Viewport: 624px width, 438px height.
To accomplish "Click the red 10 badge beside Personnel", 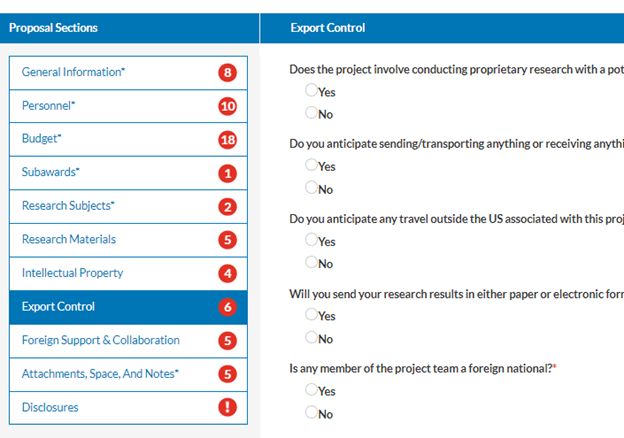I will 228,106.
